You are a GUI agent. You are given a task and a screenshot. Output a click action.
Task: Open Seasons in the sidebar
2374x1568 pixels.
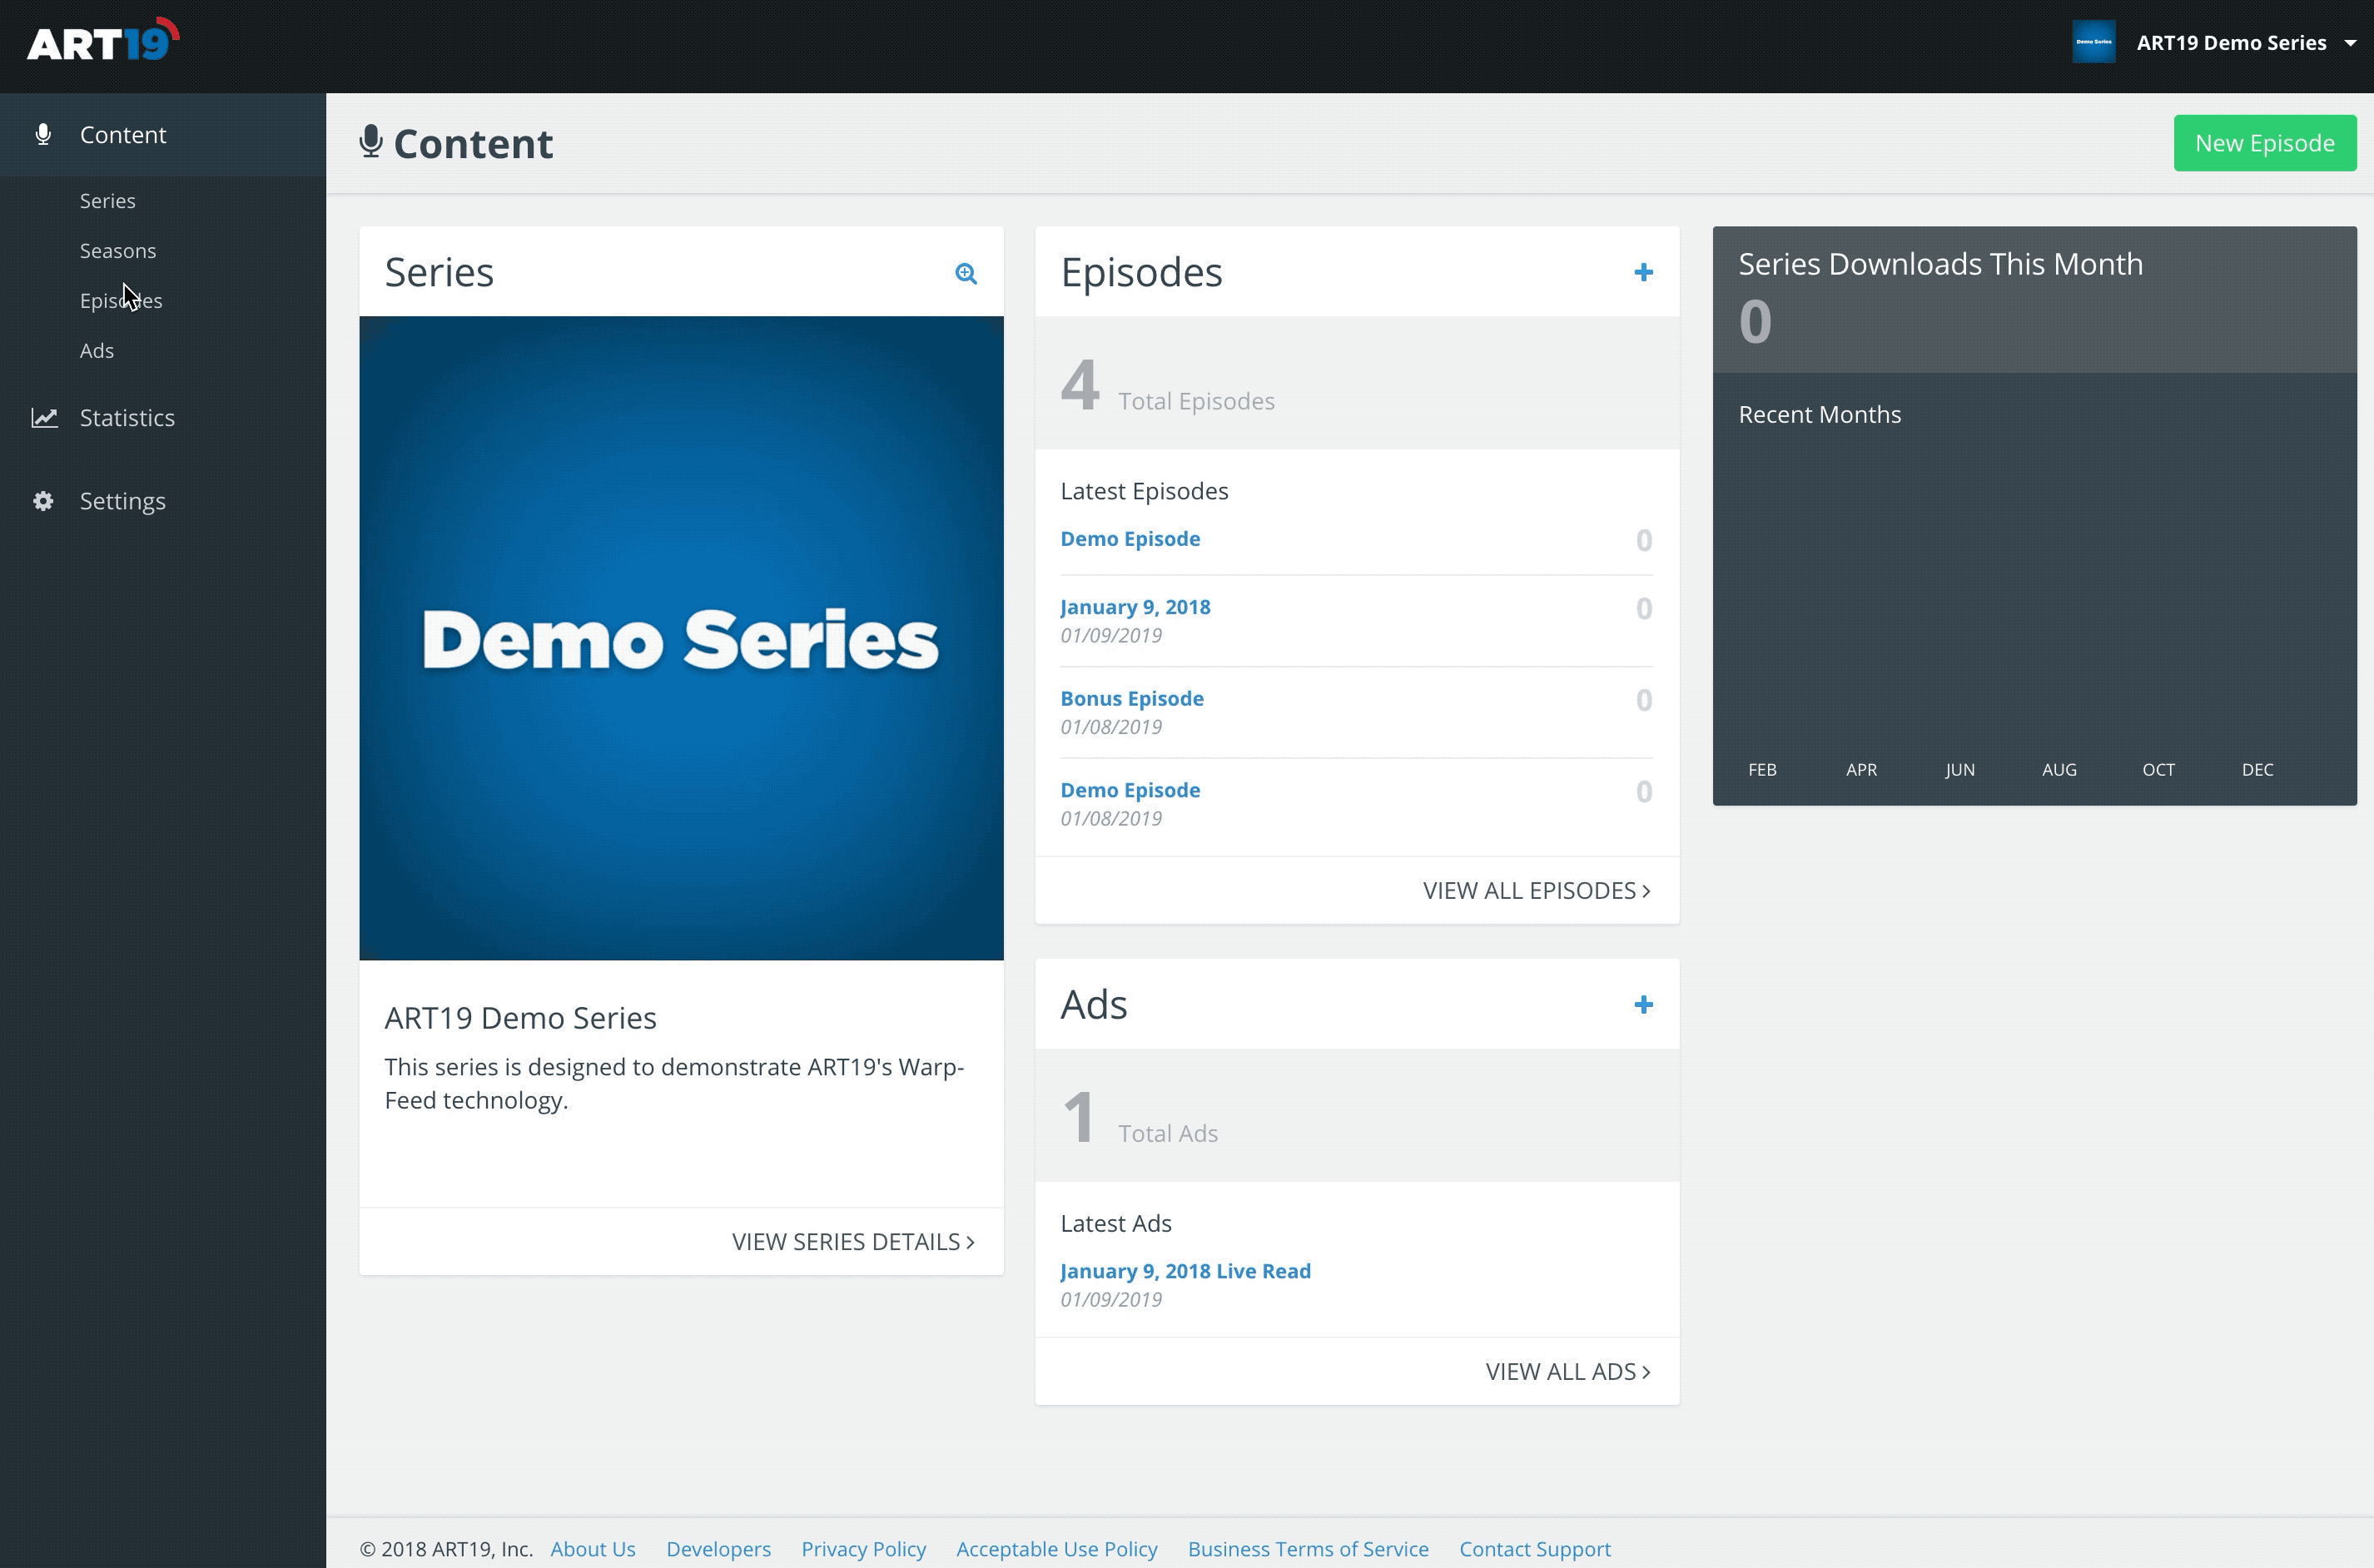tap(118, 250)
